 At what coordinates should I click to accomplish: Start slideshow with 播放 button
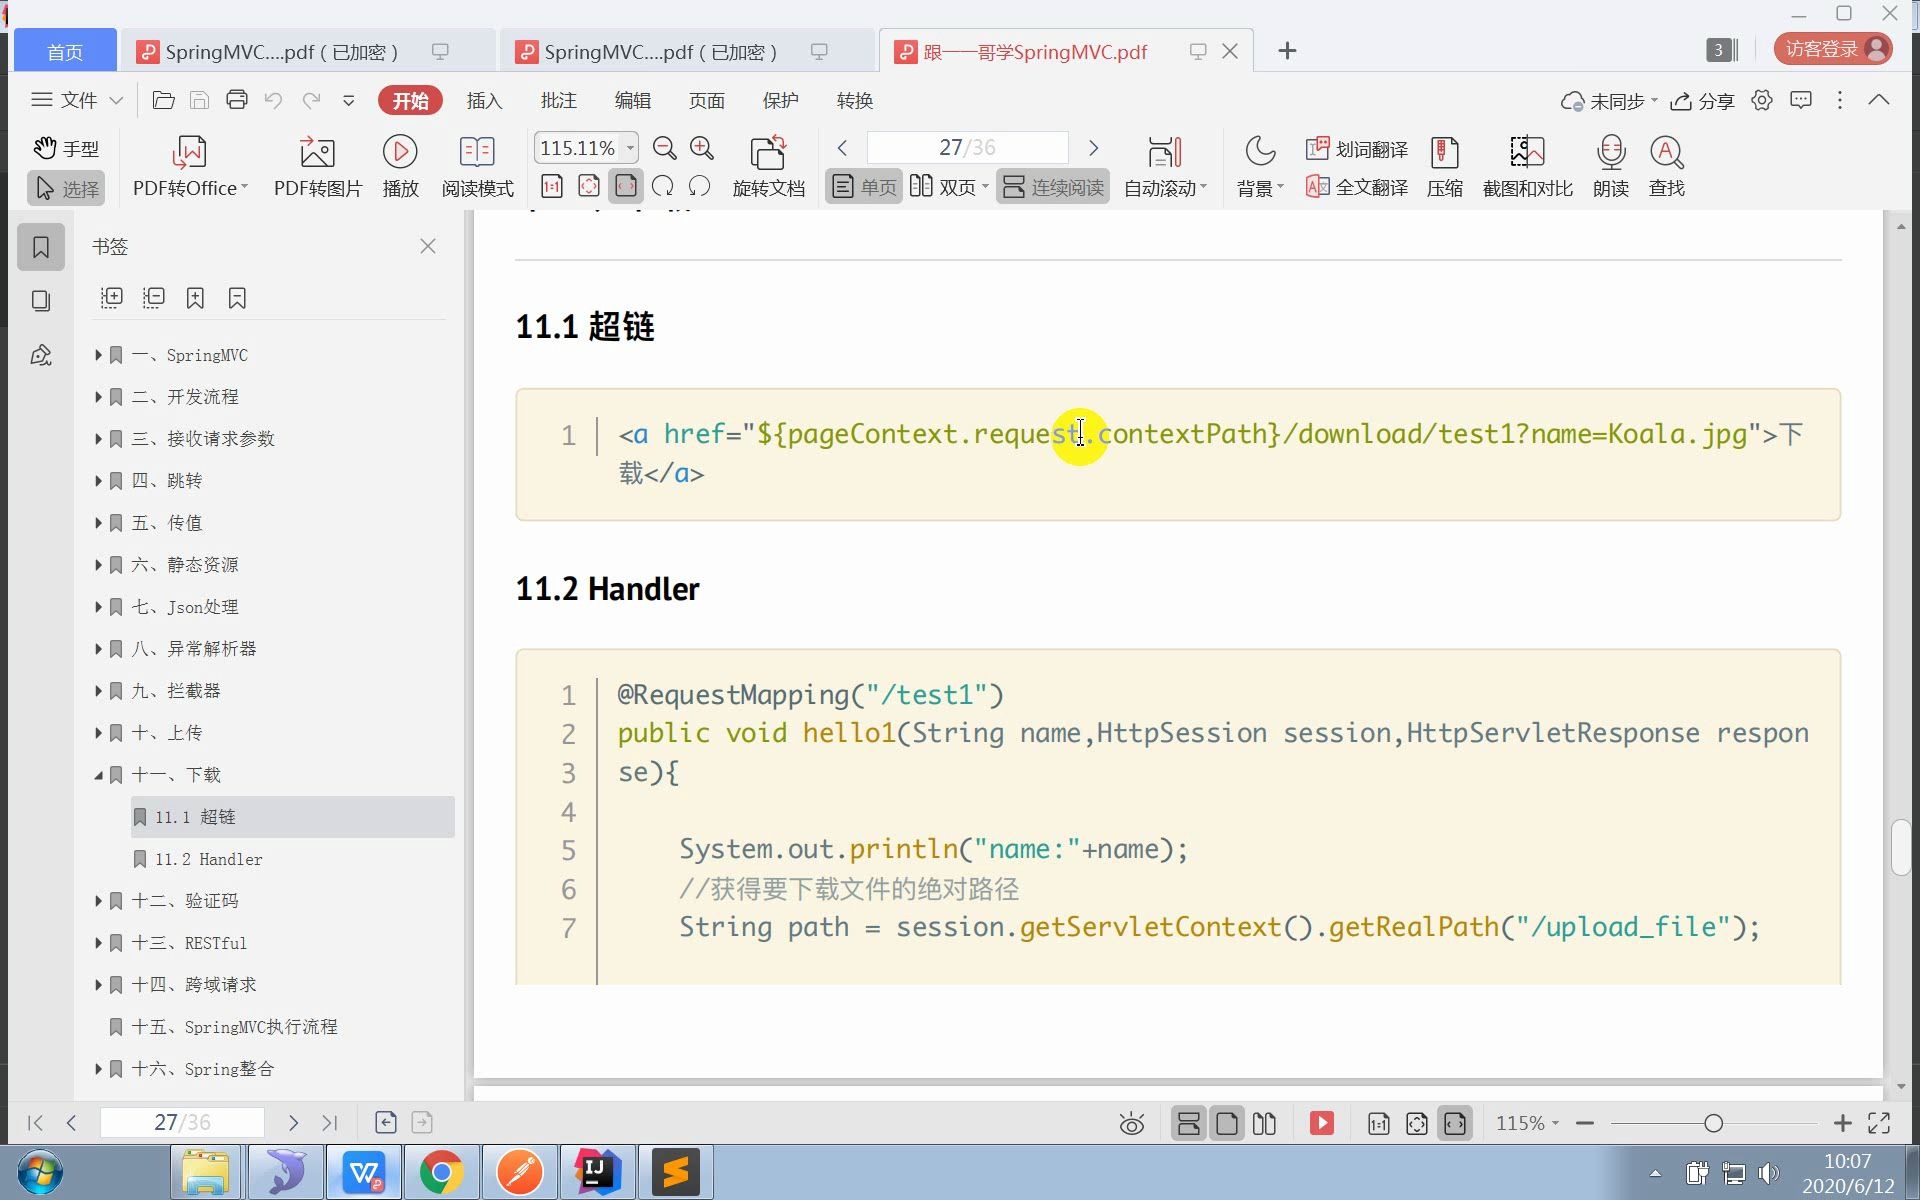400,166
